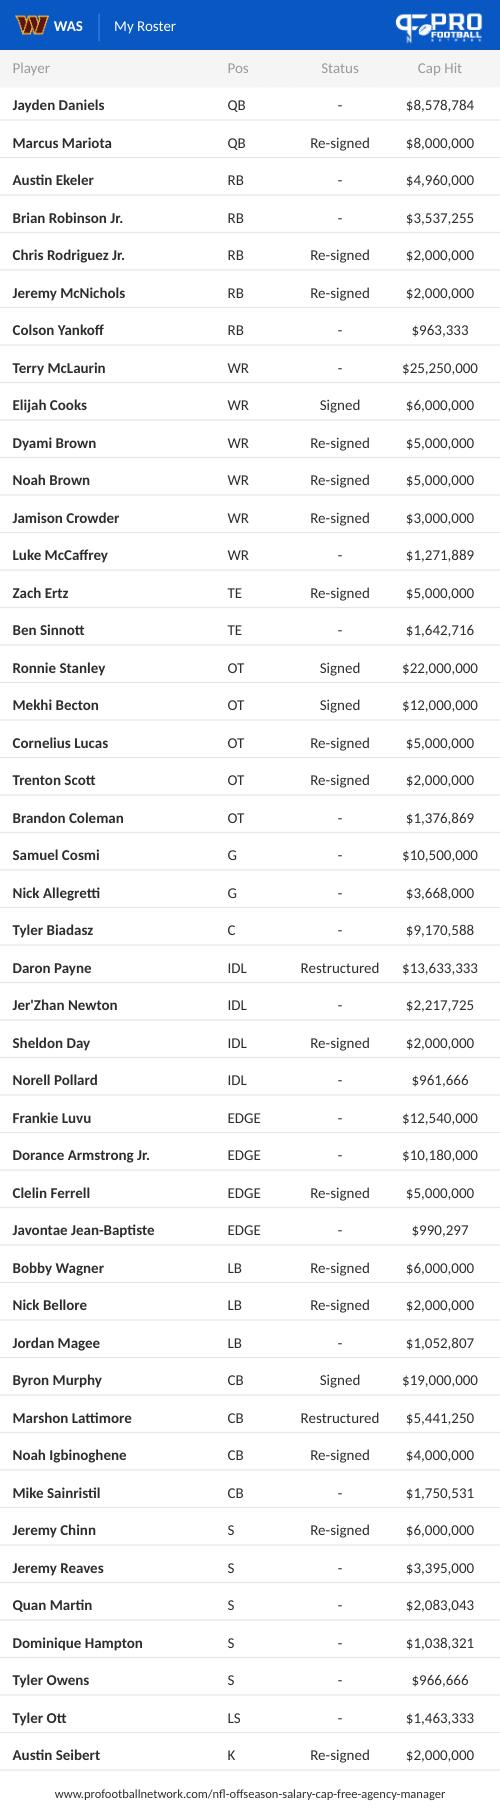Select the Marshon Lattimore row
This screenshot has height=1812, width=500.
pyautogui.click(x=250, y=1418)
